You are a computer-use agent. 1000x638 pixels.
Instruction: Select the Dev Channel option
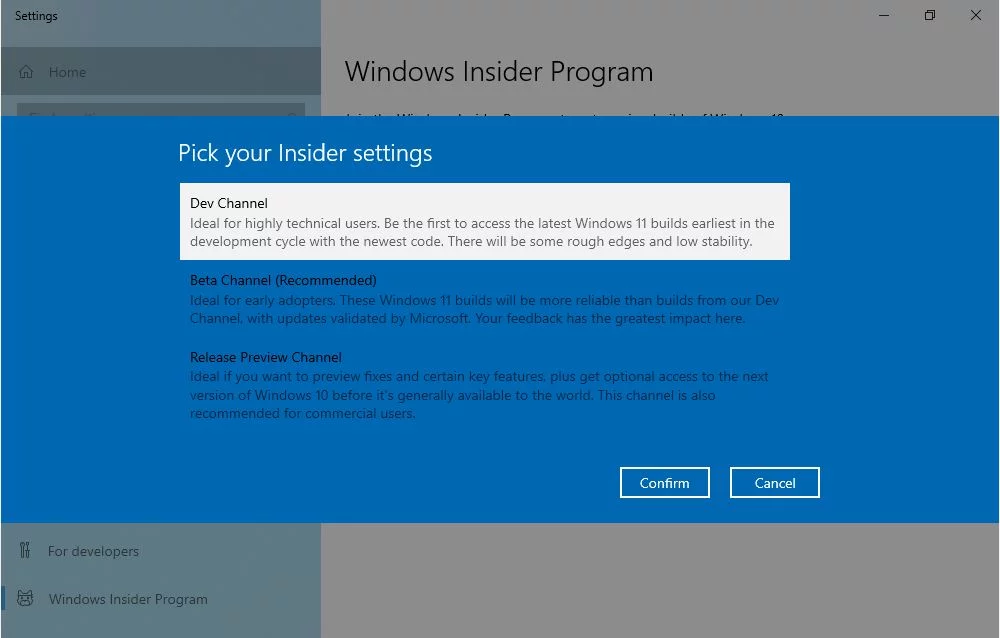[485, 221]
